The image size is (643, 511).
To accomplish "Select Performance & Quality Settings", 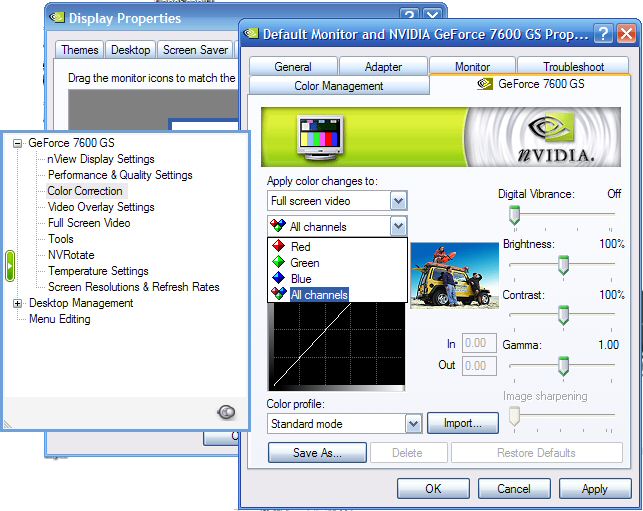I will [x=120, y=175].
